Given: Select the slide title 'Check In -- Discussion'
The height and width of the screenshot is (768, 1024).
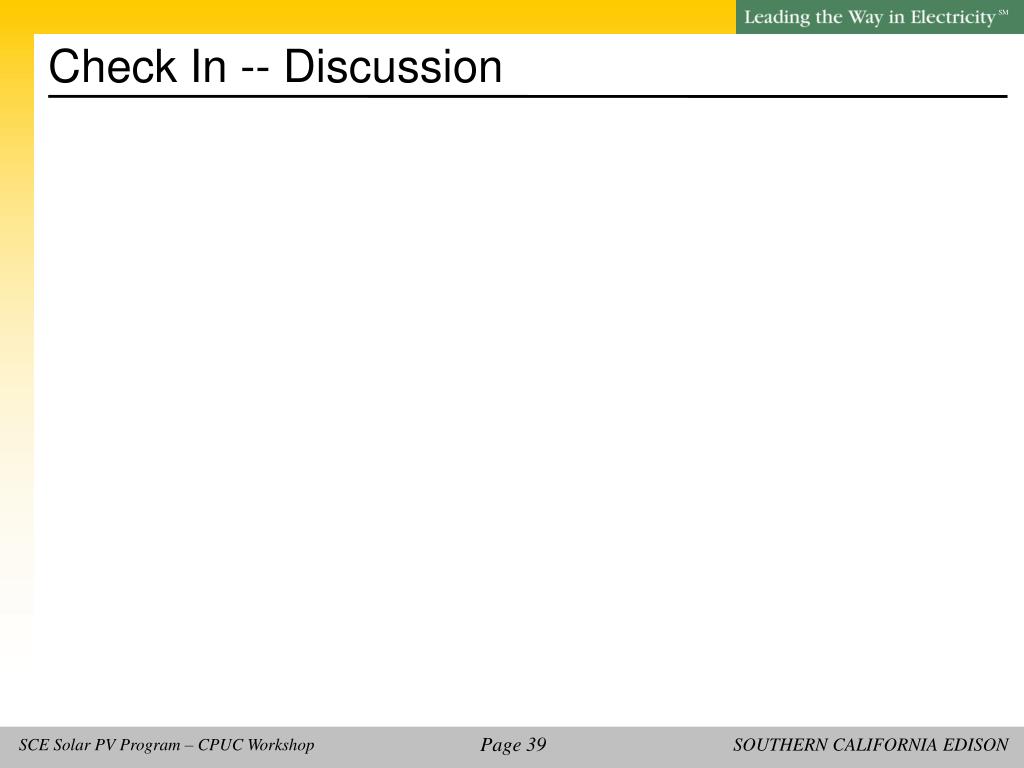Looking at the screenshot, I should point(275,67).
